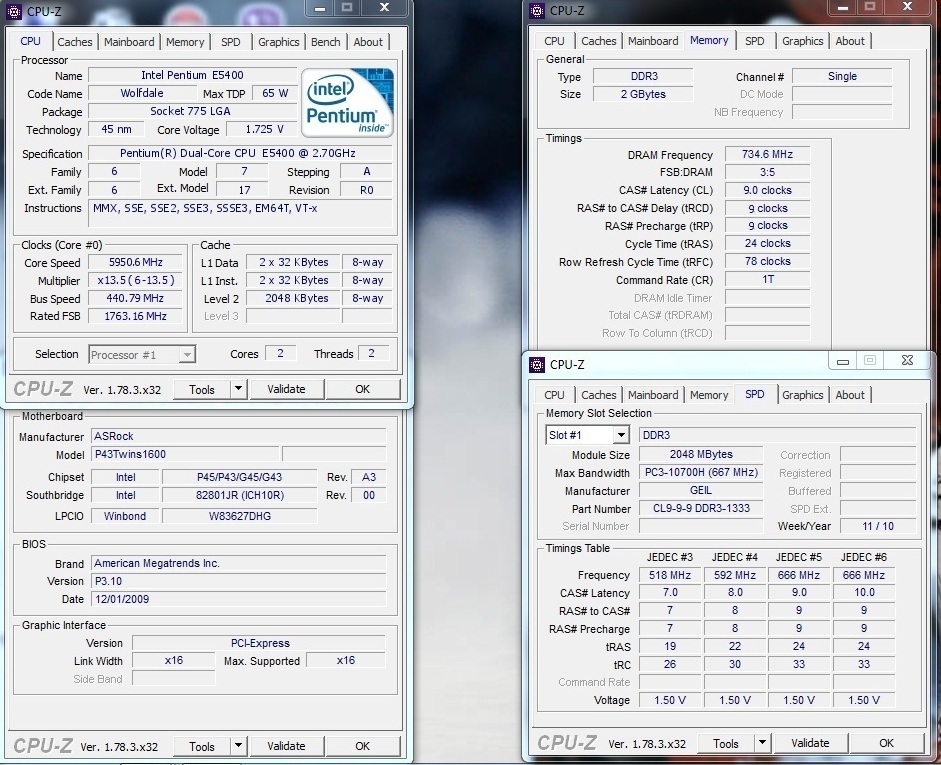Click the Bus Speed value '440.79 MHz'
This screenshot has height=765, width=941.
click(136, 298)
